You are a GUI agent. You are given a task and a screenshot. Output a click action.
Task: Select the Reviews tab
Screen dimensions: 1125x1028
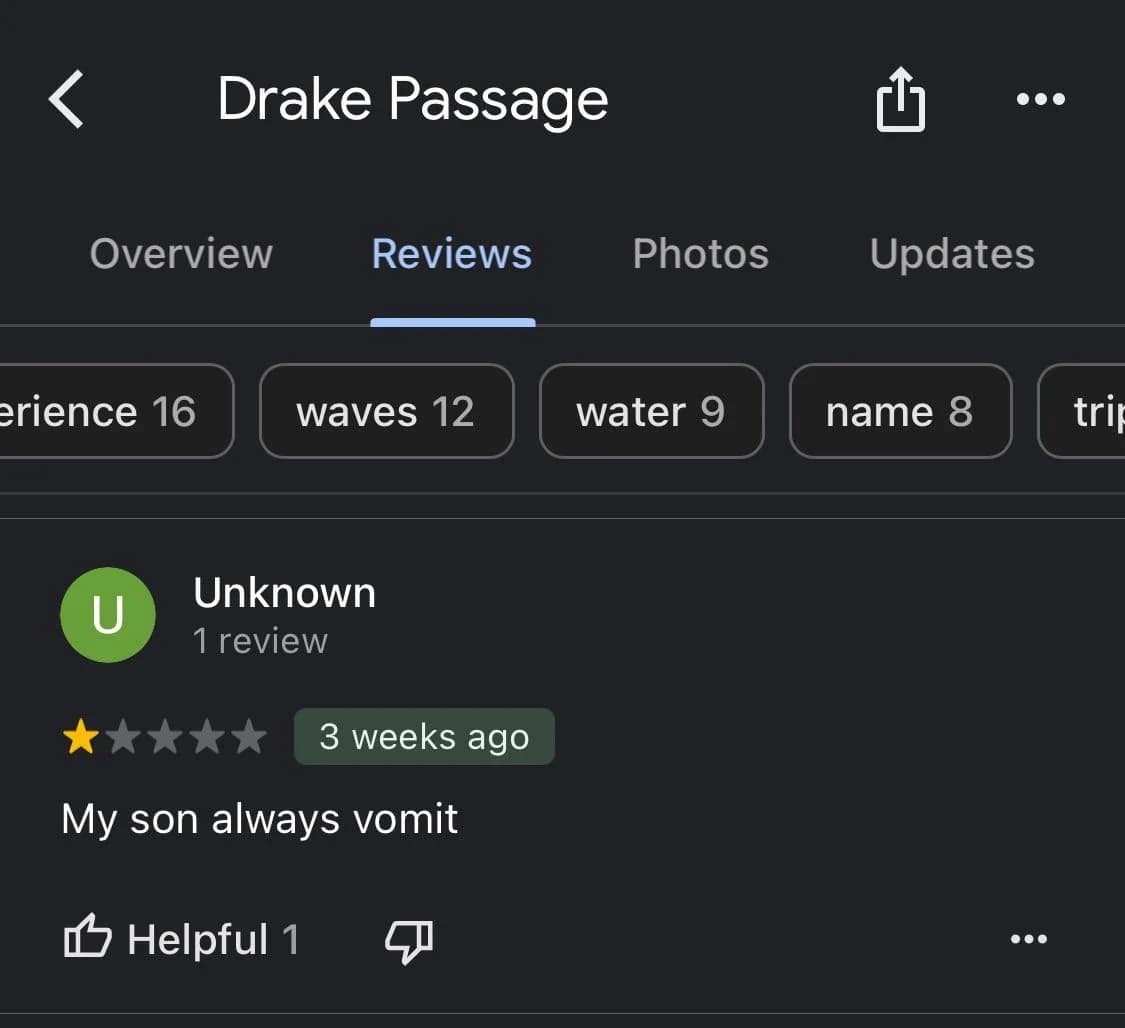[x=452, y=254]
